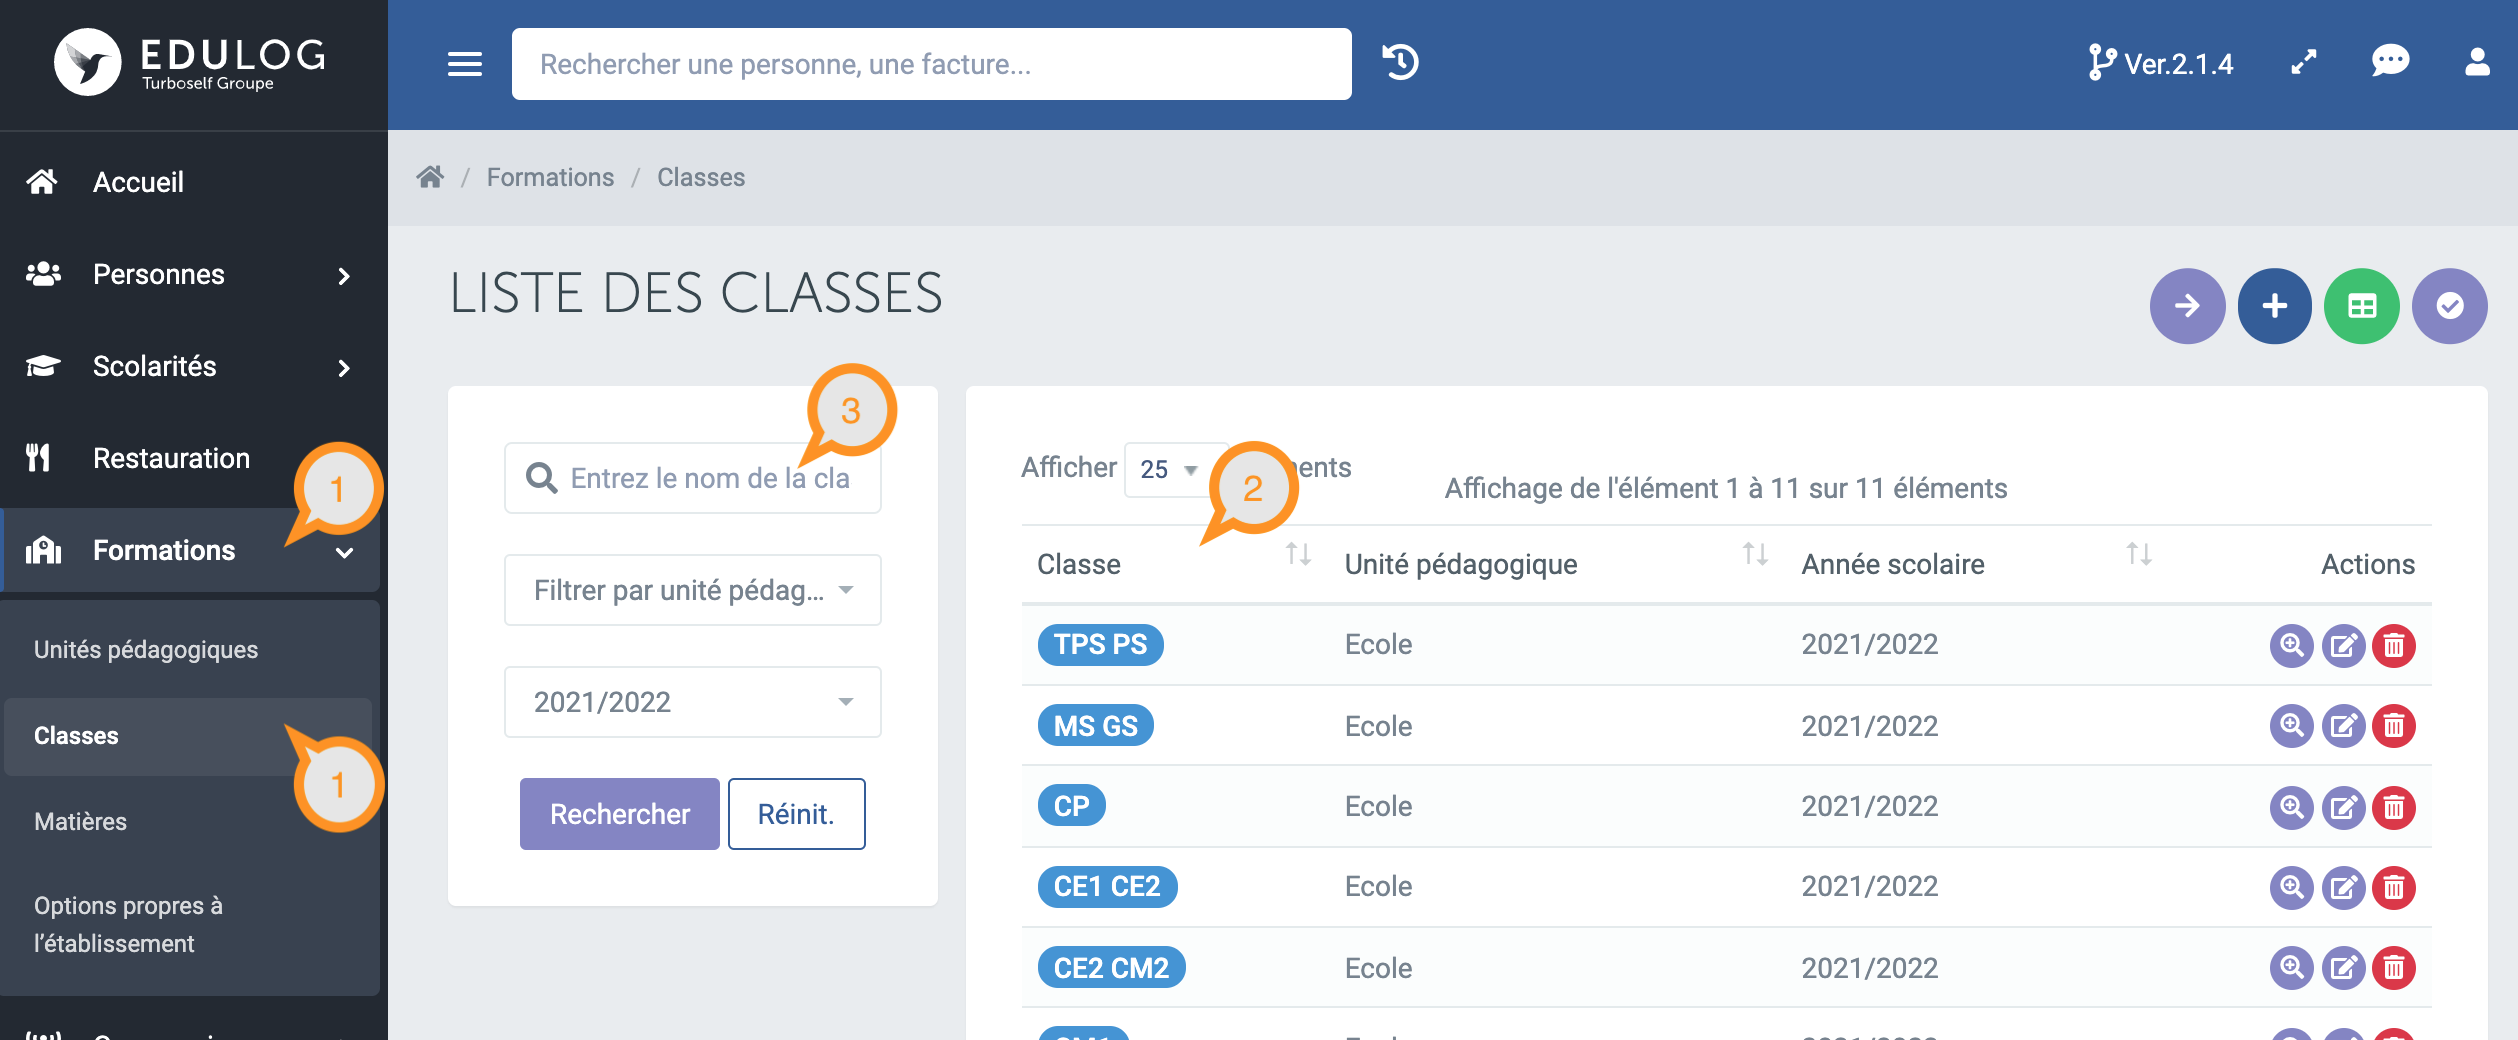The width and height of the screenshot is (2518, 1040).
Task: Toggle the hamburger menu icon
Action: click(464, 64)
